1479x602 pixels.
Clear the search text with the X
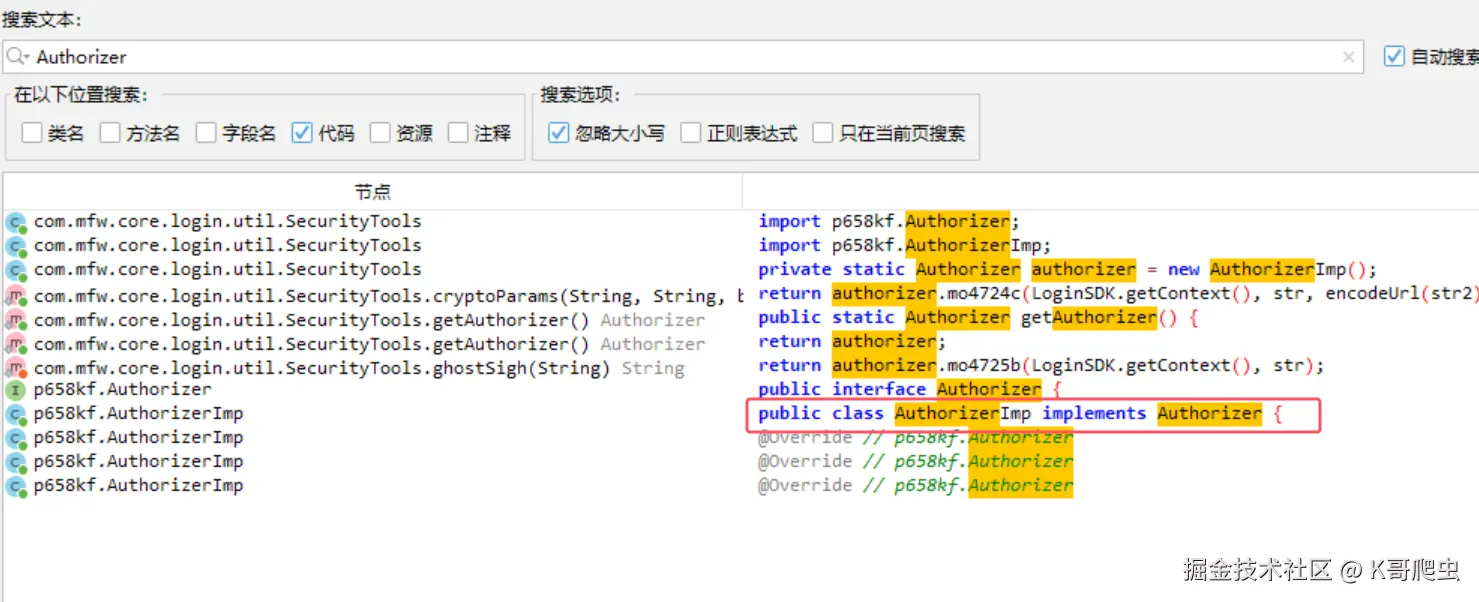click(x=1348, y=57)
